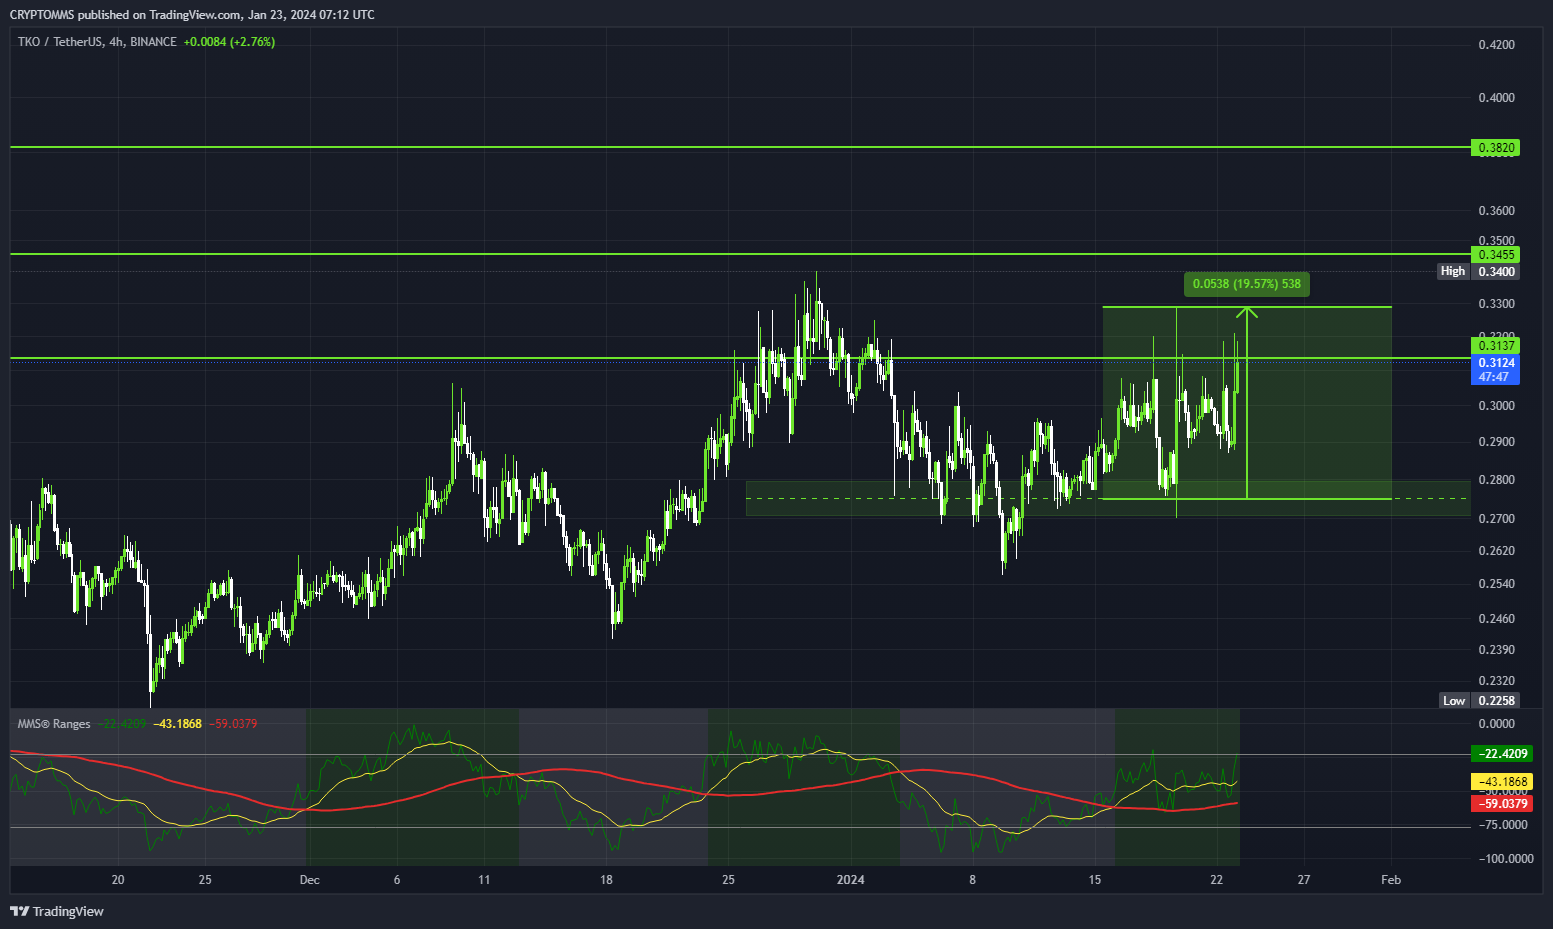Click the 2024 label on time axis
This screenshot has width=1553, height=929.
click(x=851, y=880)
